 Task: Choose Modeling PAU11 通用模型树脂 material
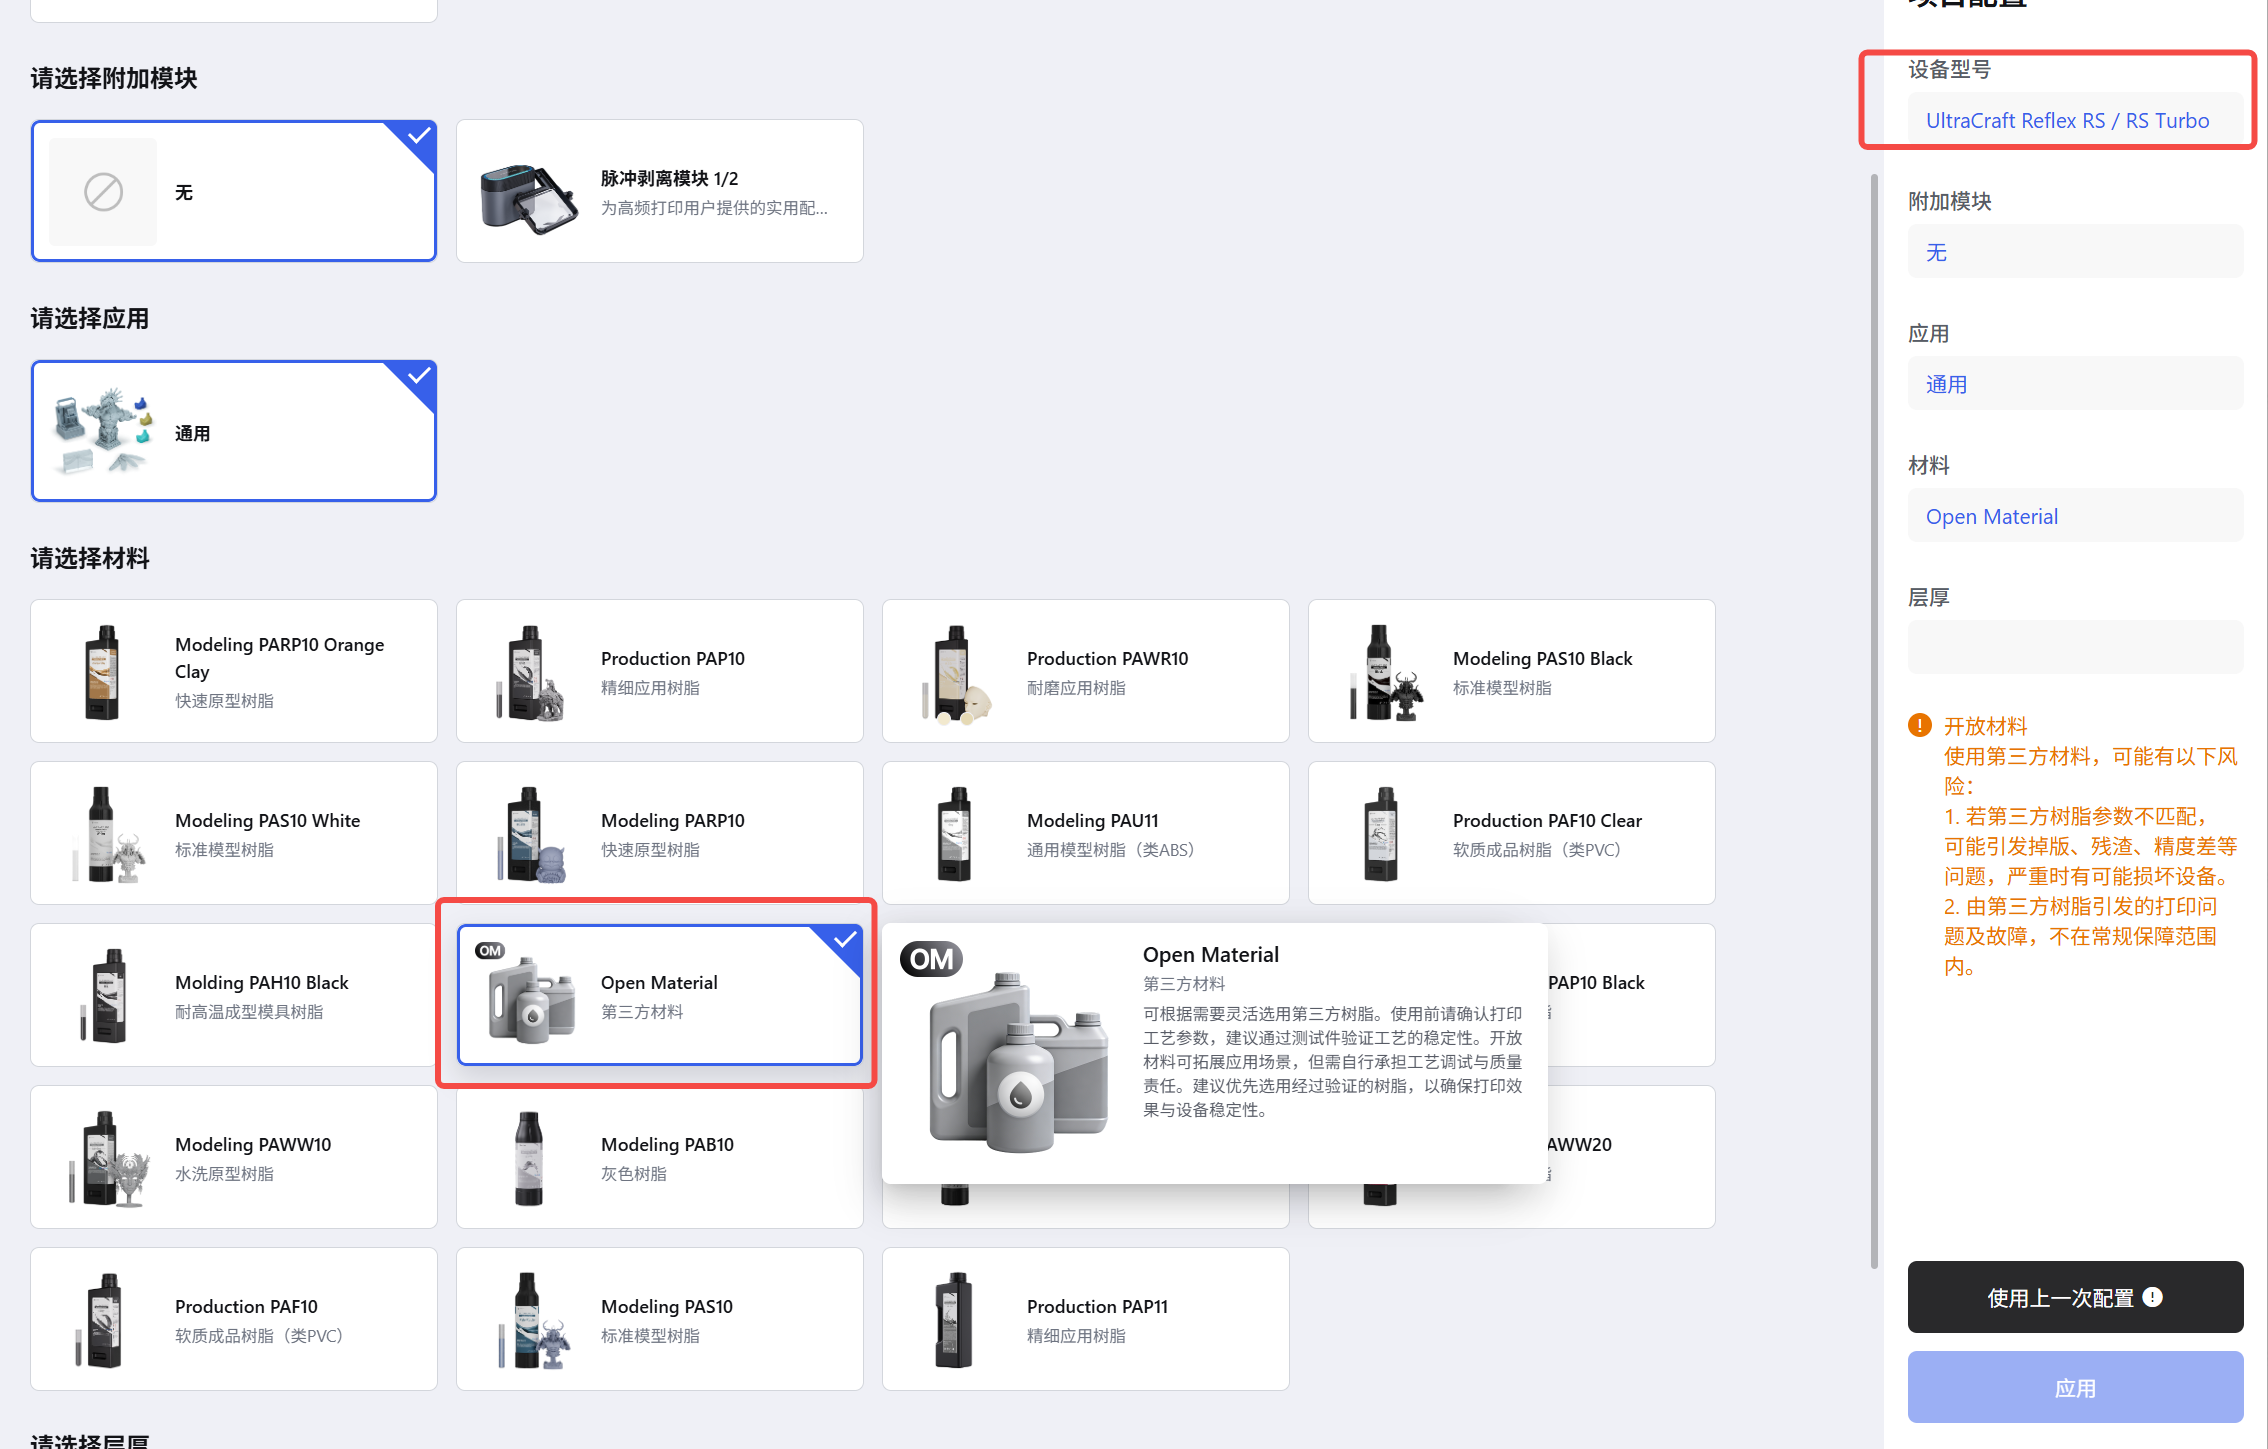pos(1086,833)
